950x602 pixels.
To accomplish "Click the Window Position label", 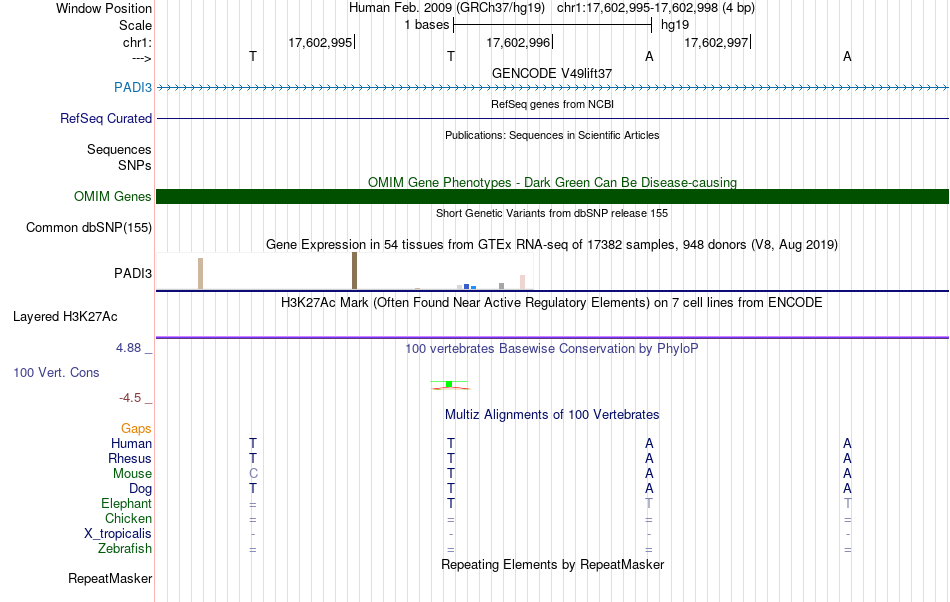I will [104, 8].
